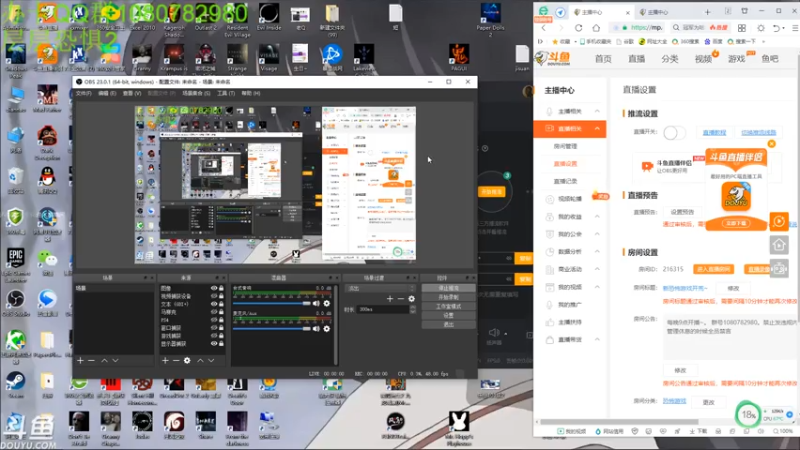Screen dimensions: 800x450
Task: Increase transition duration stepper
Action: pyautogui.click(x=413, y=307)
